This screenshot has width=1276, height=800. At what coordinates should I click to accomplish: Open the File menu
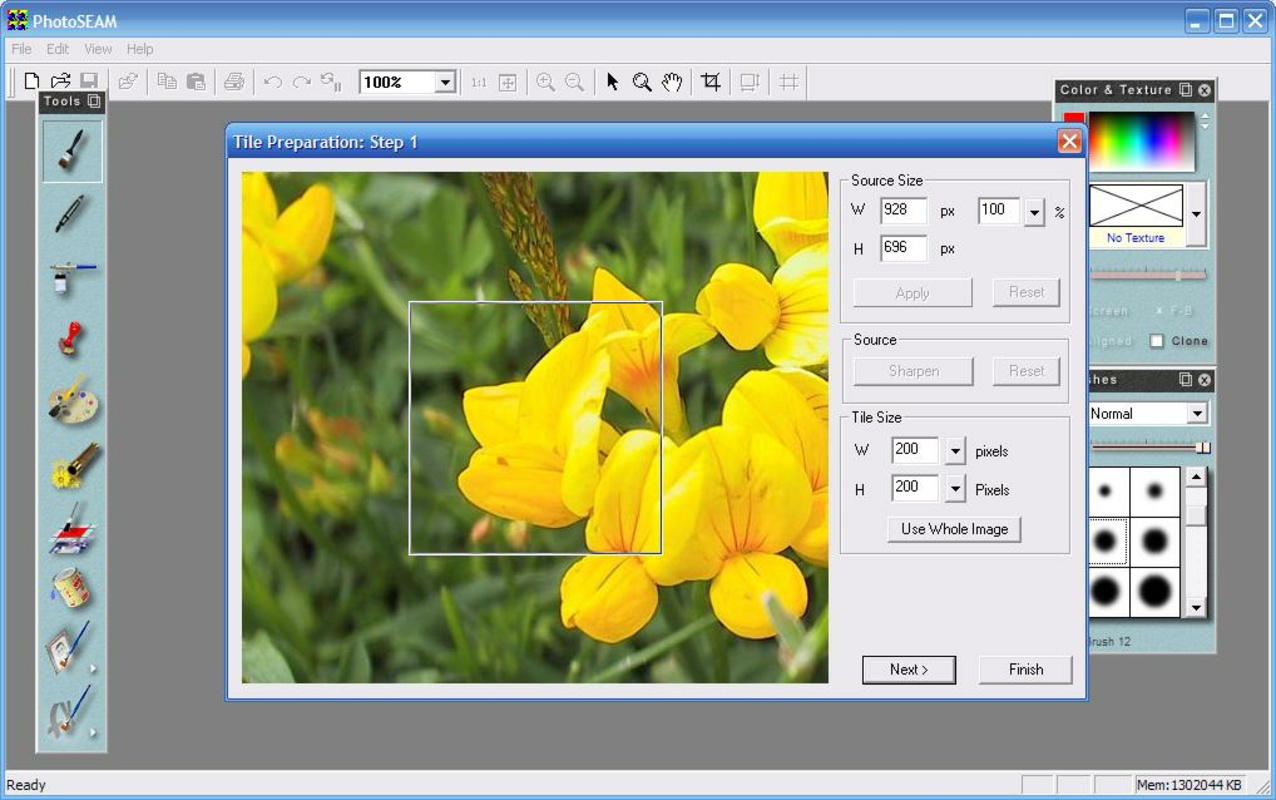pyautogui.click(x=21, y=48)
